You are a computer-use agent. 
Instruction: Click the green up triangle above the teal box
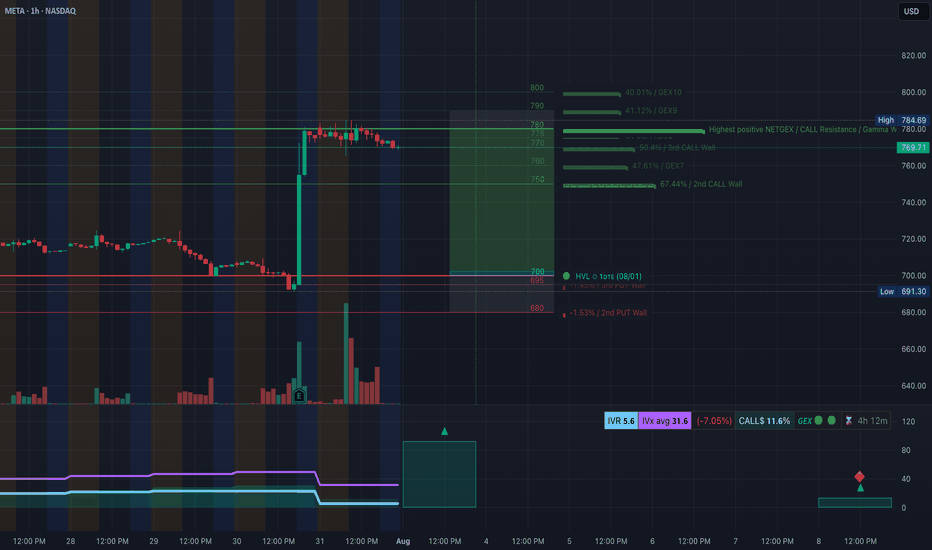(445, 431)
